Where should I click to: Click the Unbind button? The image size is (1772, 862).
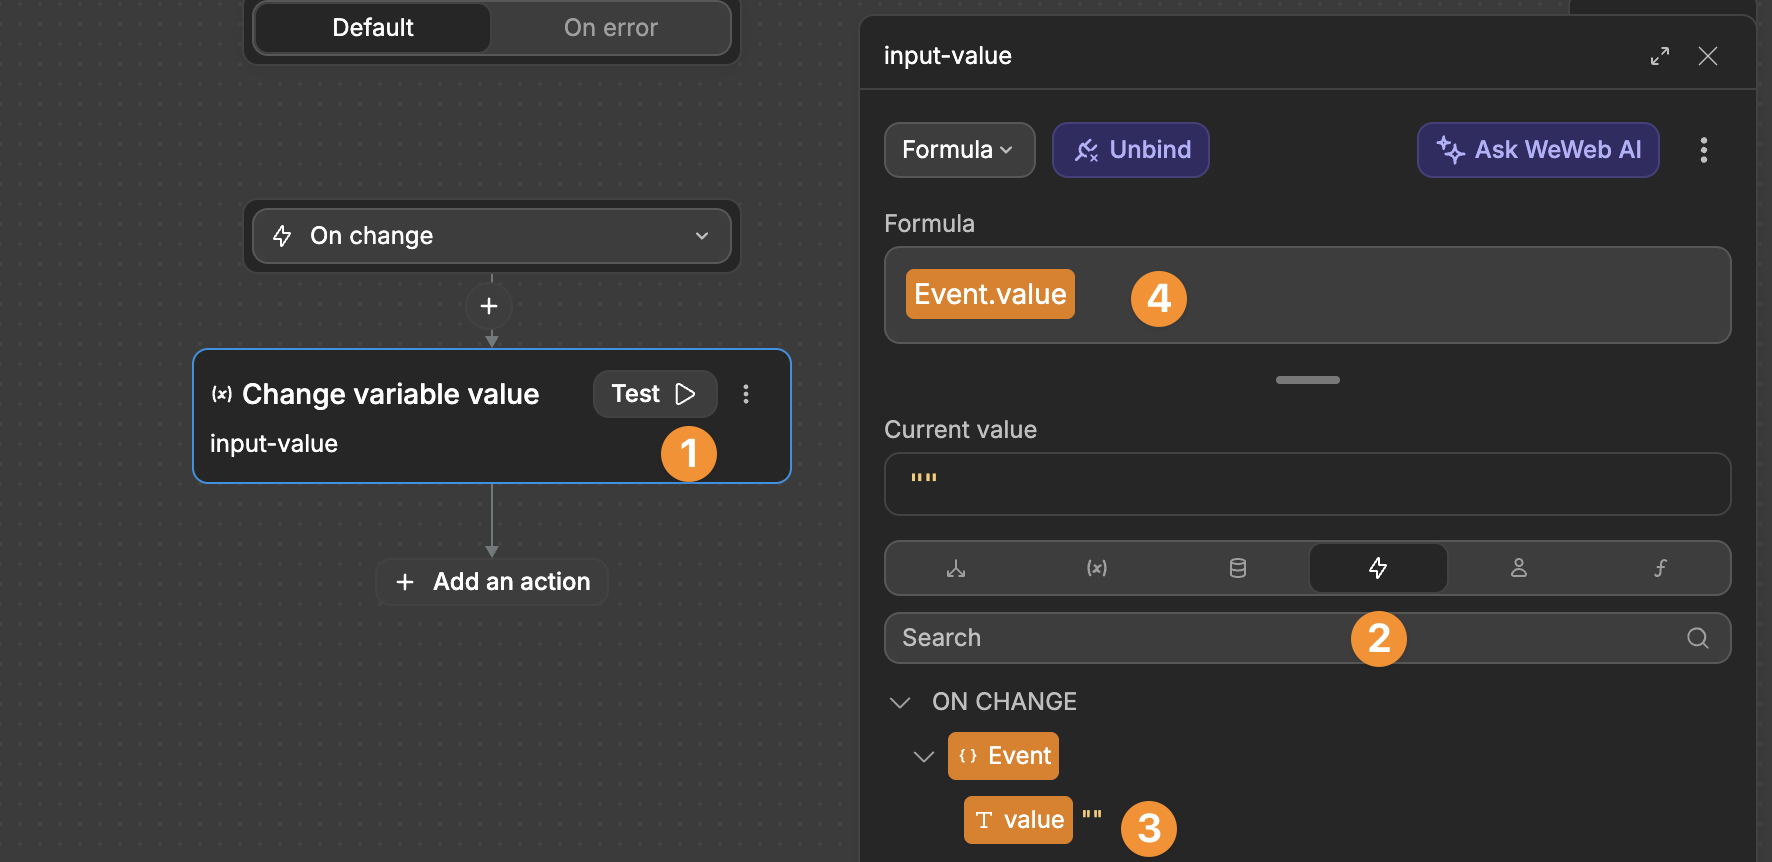point(1130,150)
